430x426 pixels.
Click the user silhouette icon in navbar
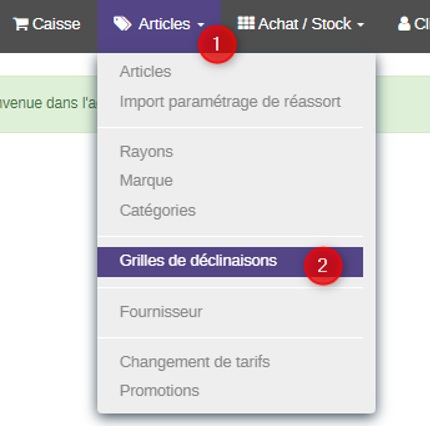point(404,24)
